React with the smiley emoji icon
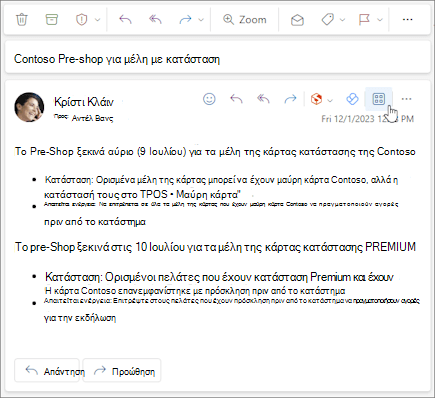This screenshot has width=435, height=398. coord(209,99)
